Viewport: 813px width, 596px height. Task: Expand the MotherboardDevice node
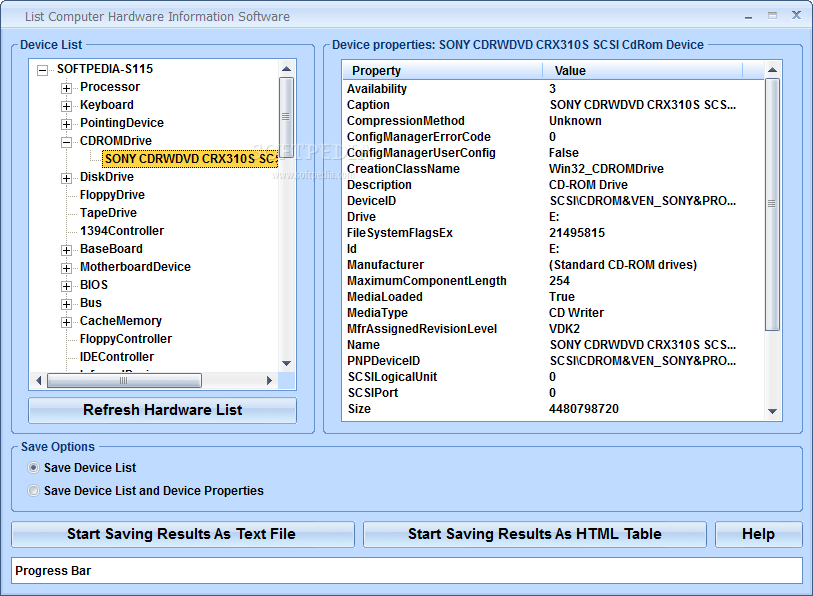pos(66,266)
